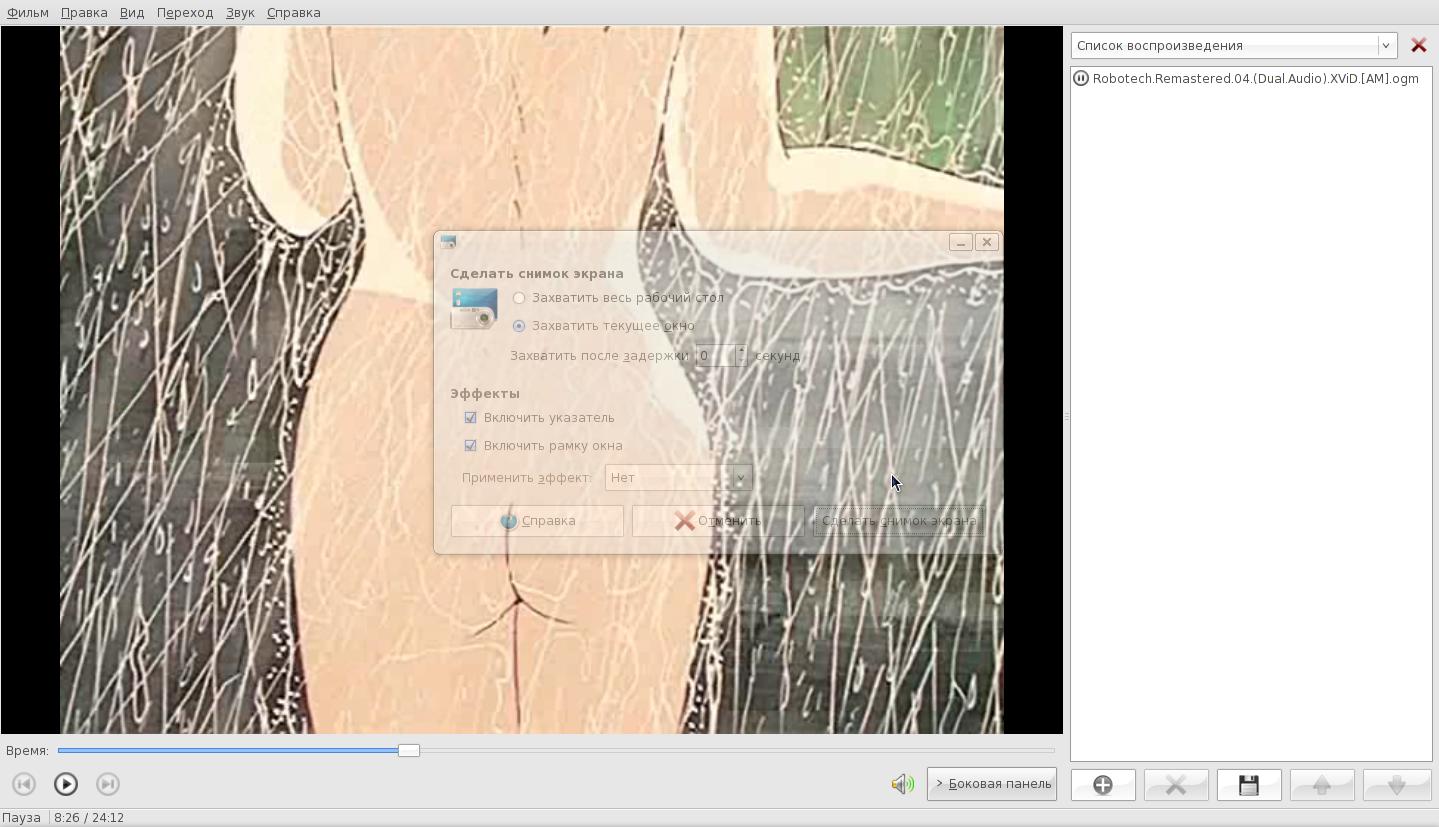Close the playlist sidebar with the red X
The width and height of the screenshot is (1439, 827).
pyautogui.click(x=1418, y=46)
